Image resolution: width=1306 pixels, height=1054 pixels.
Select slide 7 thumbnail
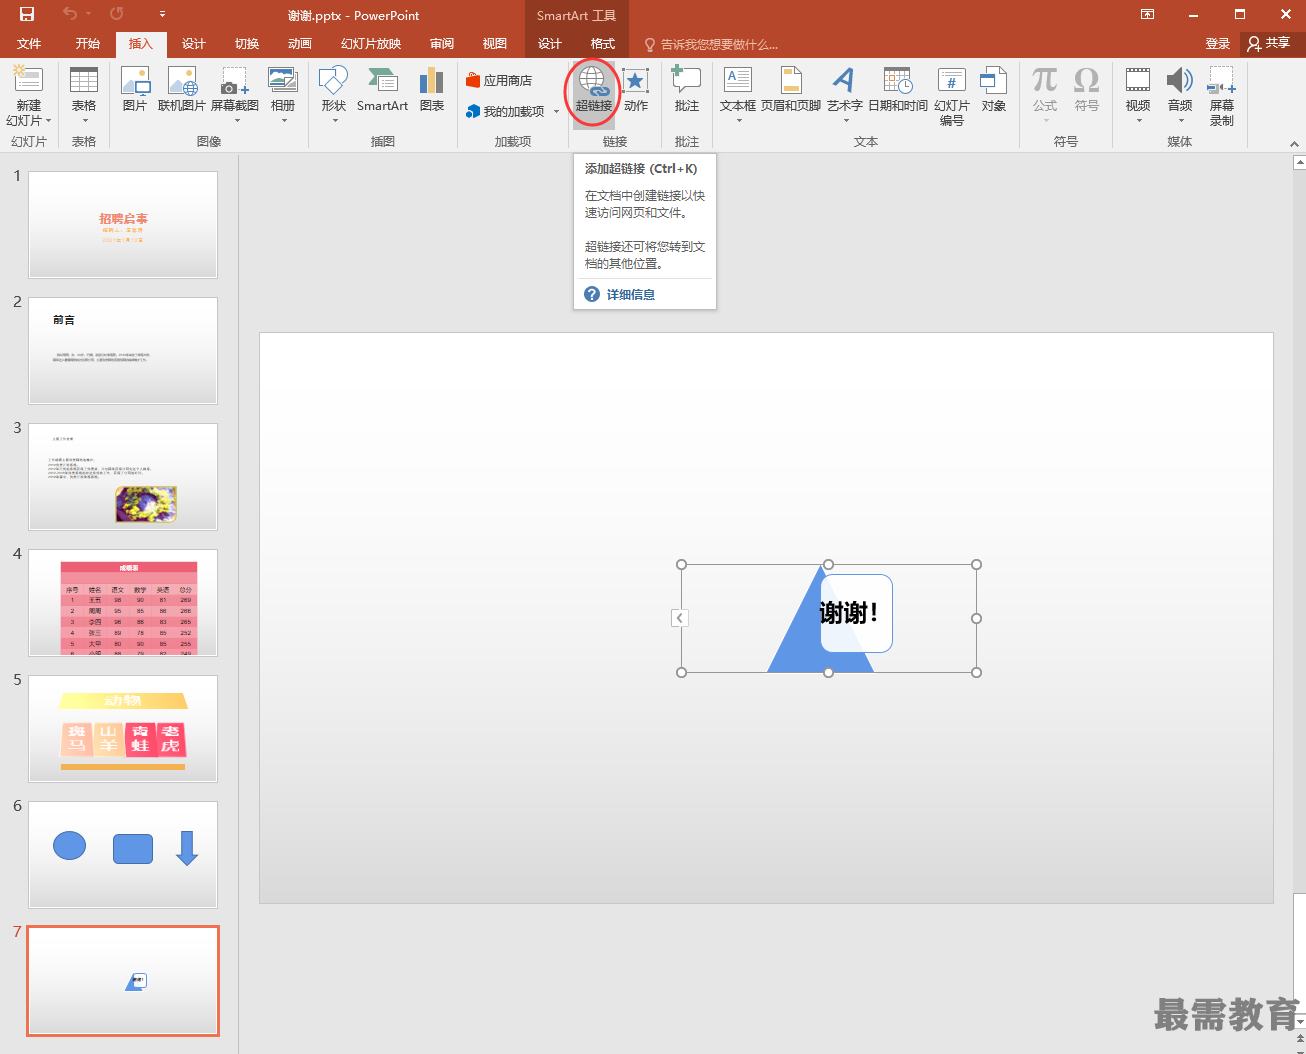(123, 981)
